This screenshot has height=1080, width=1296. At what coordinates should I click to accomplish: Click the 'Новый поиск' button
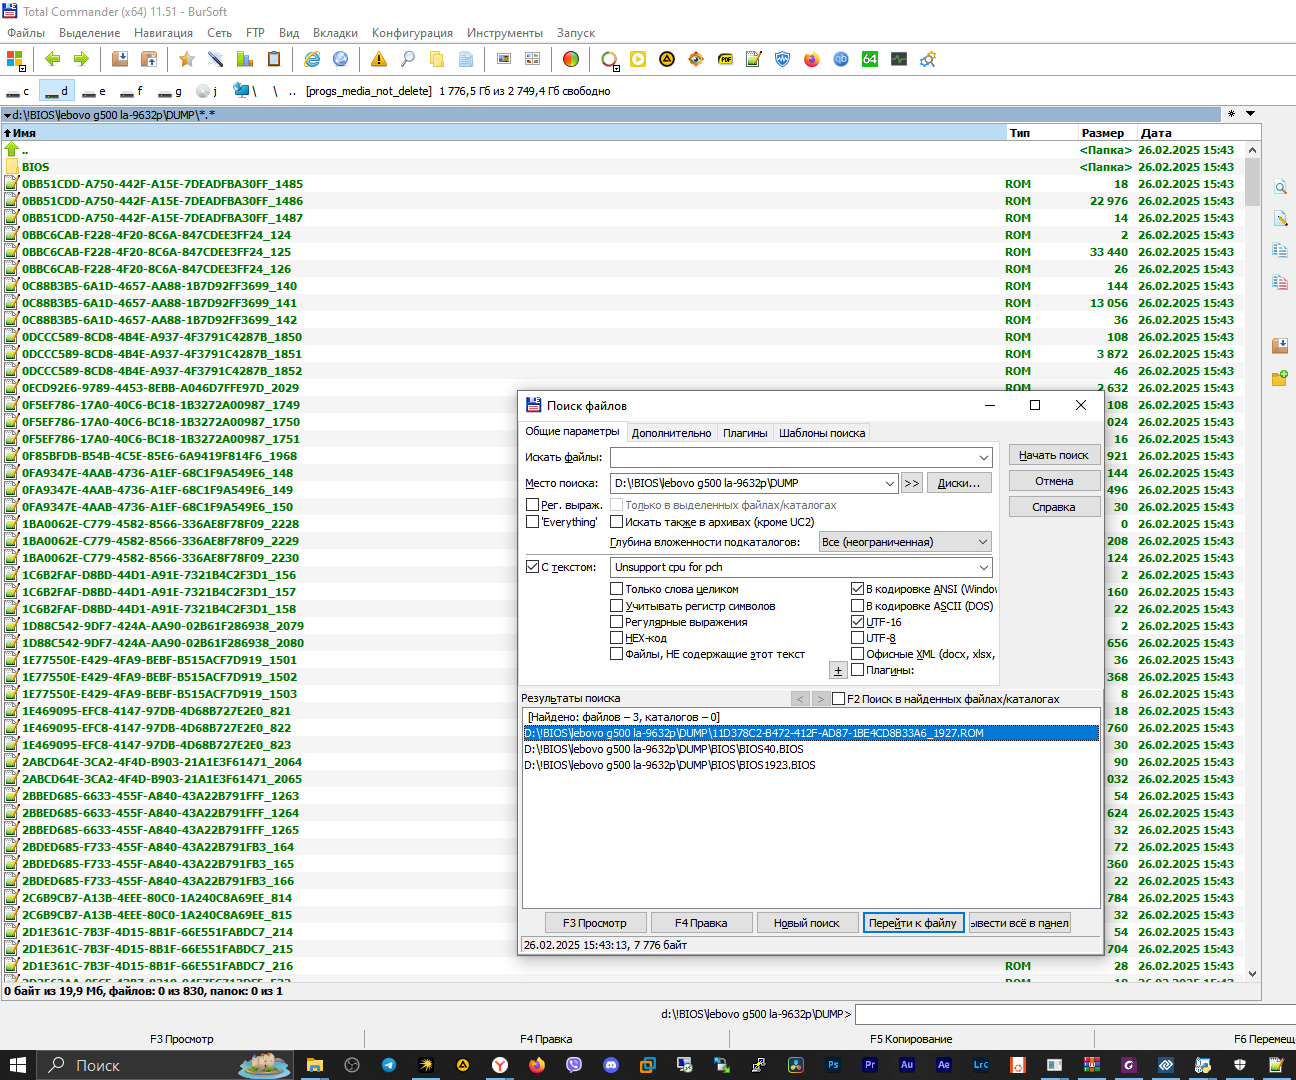pyautogui.click(x=807, y=923)
